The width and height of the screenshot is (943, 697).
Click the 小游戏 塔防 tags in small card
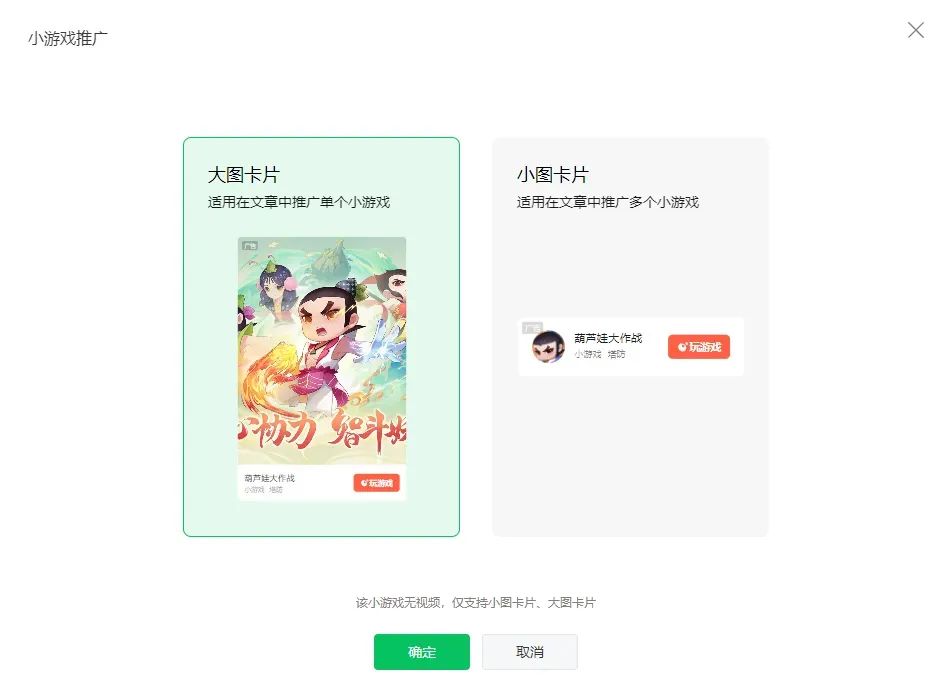[x=600, y=354]
